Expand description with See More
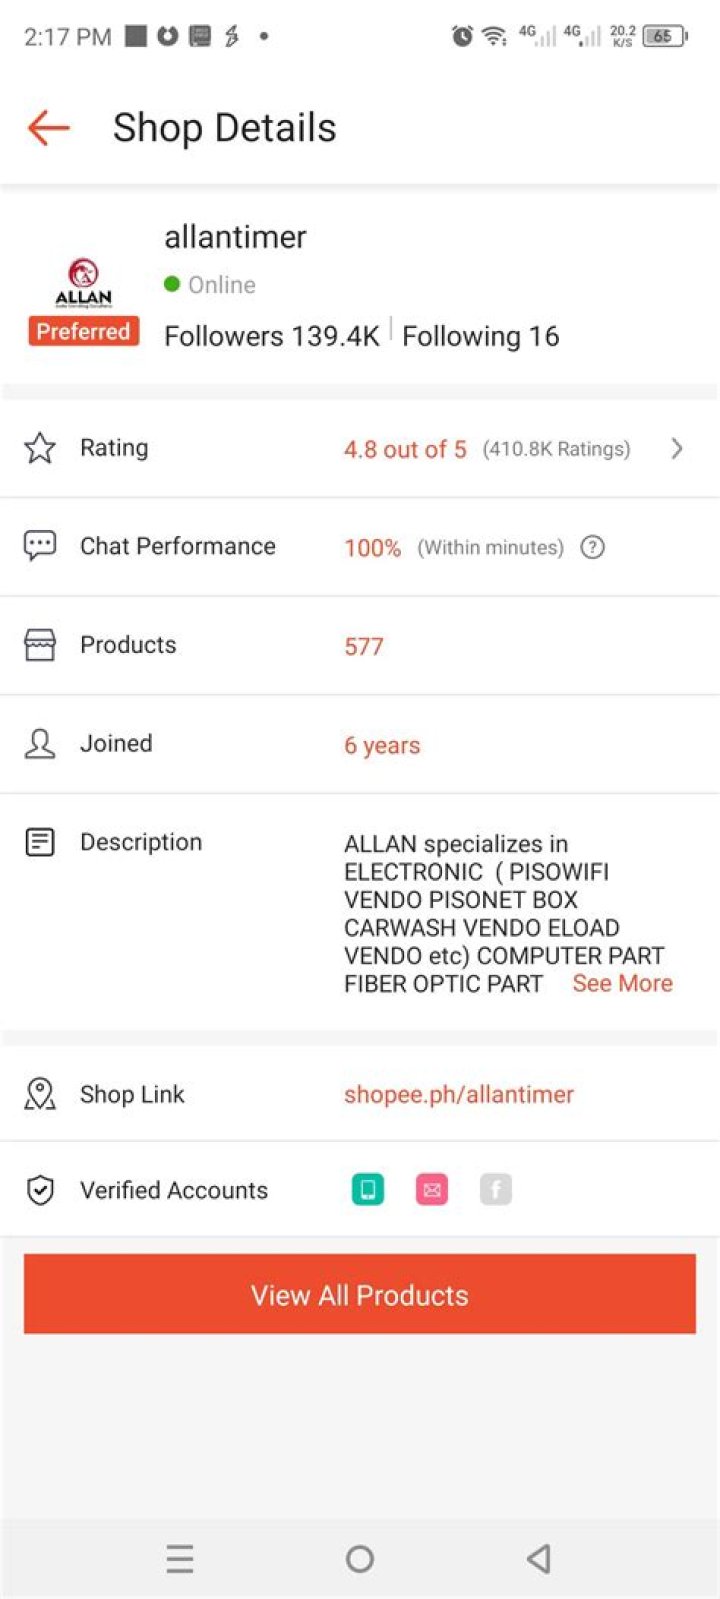This screenshot has height=1599, width=720. [622, 984]
